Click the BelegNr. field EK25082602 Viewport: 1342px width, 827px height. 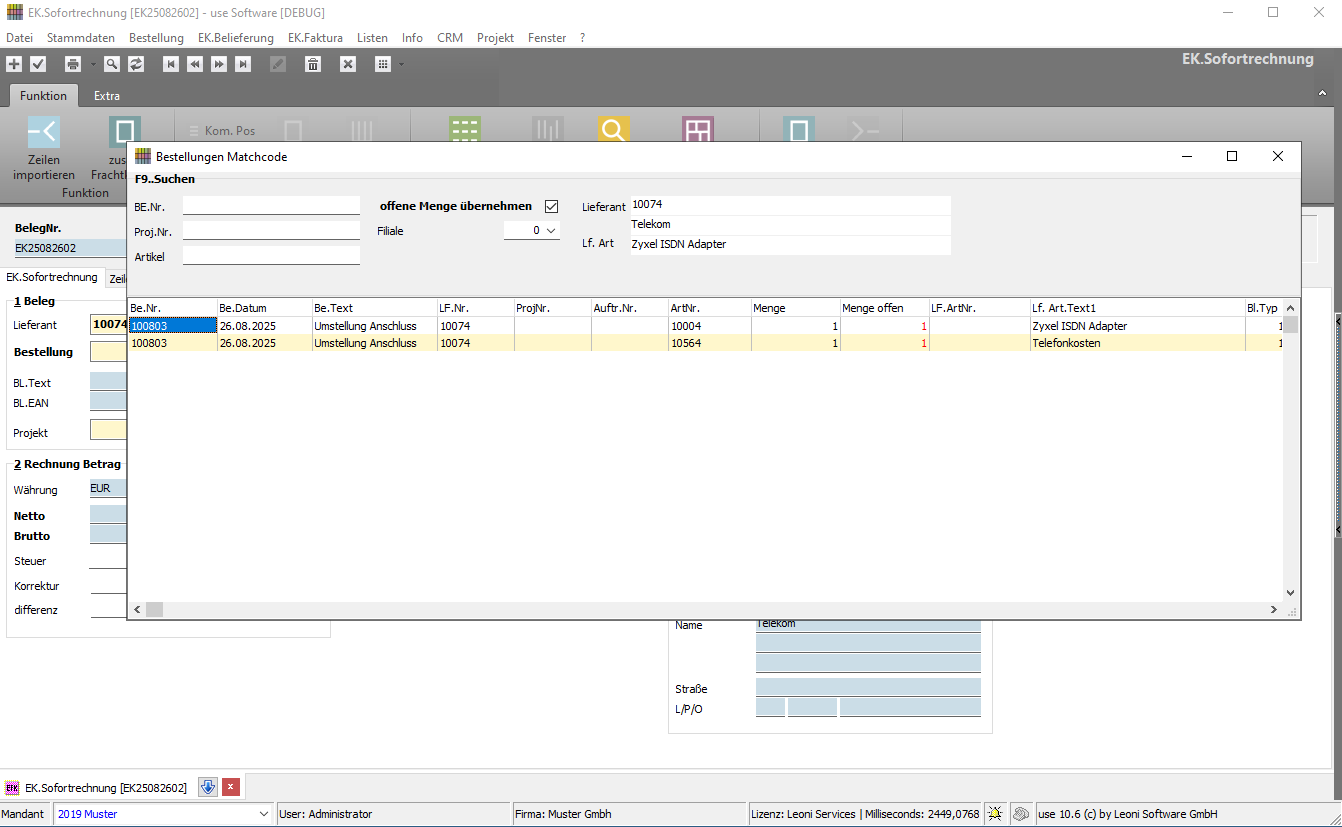point(70,248)
